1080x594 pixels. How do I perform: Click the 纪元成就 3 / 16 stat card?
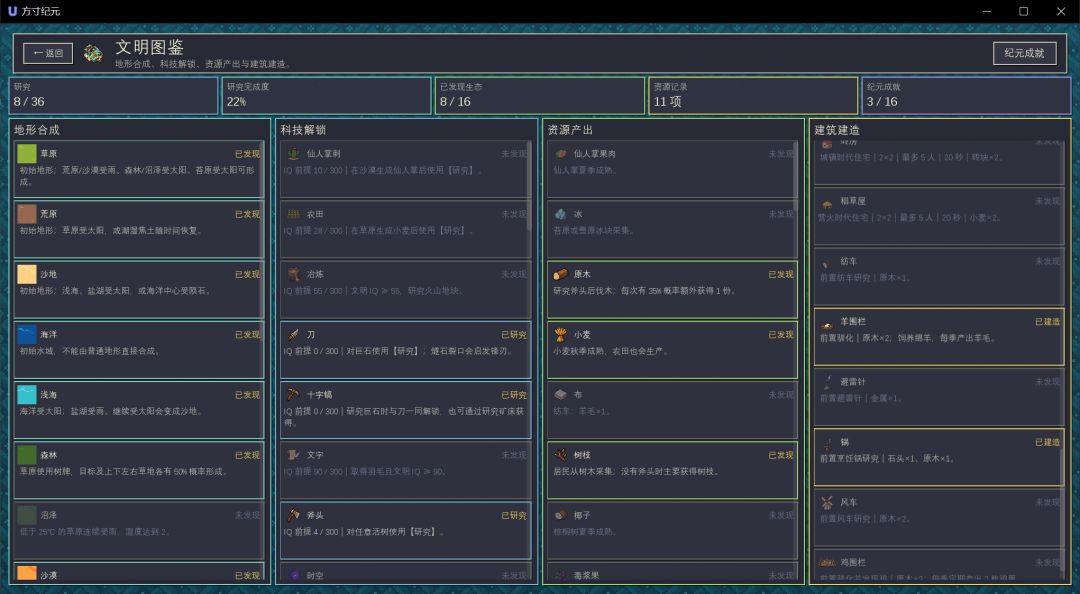[x=966, y=95]
